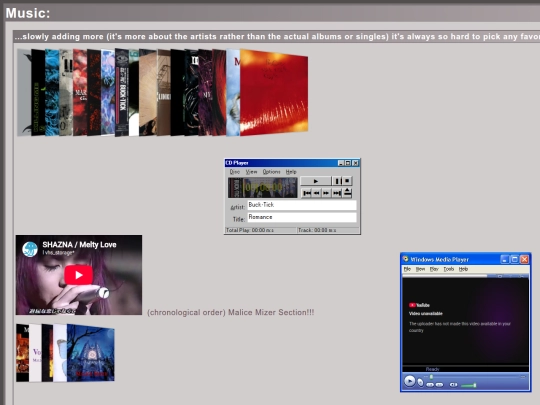
Task: Select the Buck-Tick spine album cover
Action: click(x=122, y=92)
